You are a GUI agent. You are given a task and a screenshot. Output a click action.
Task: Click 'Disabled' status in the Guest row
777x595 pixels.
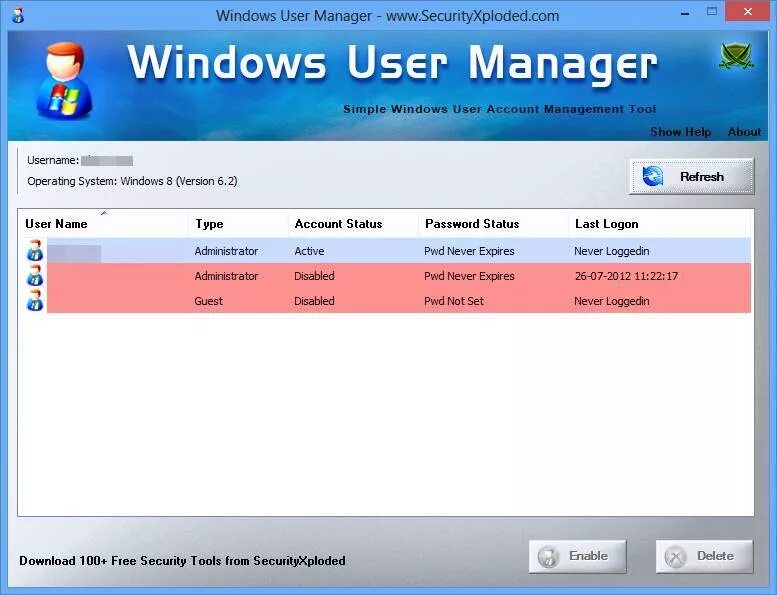click(314, 301)
